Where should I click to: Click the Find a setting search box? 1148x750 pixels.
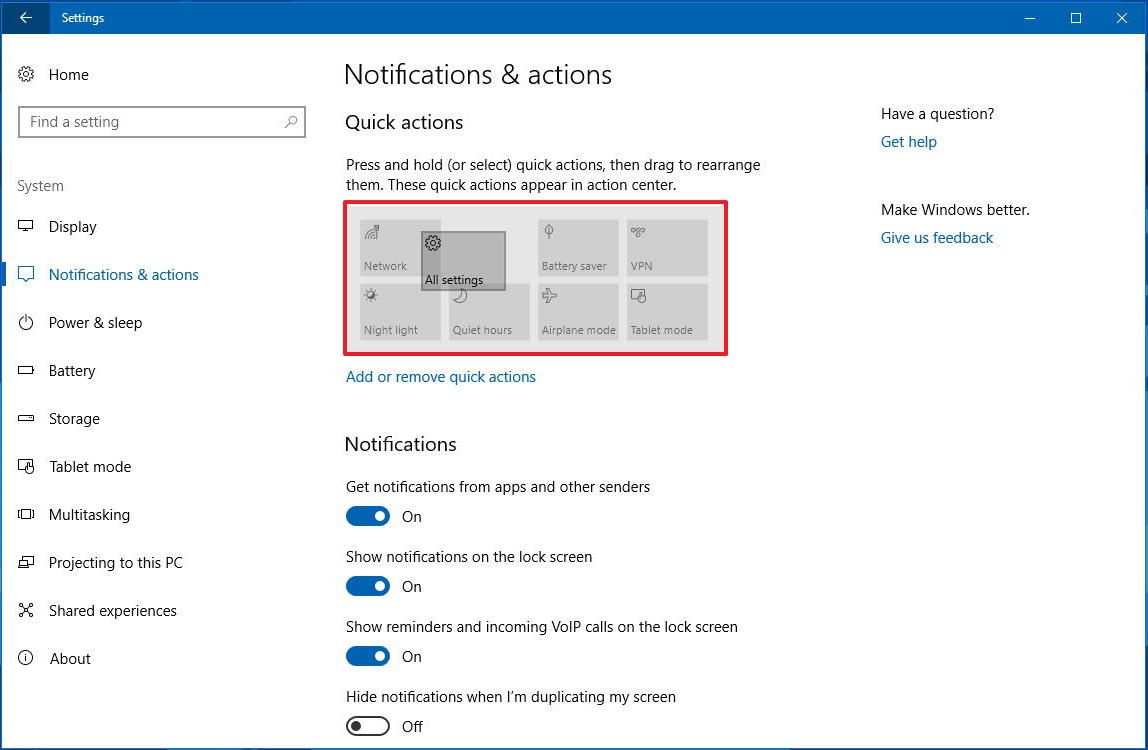[162, 121]
